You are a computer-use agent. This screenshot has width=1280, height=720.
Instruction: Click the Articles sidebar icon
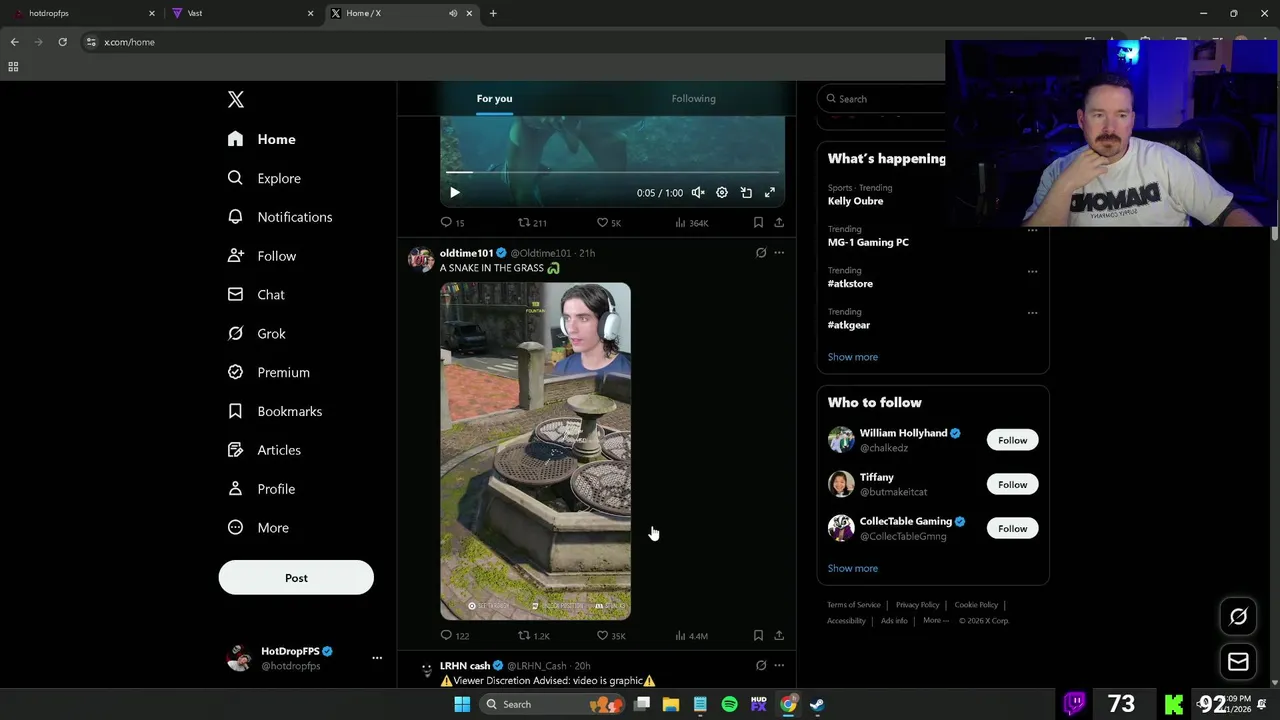(x=235, y=450)
